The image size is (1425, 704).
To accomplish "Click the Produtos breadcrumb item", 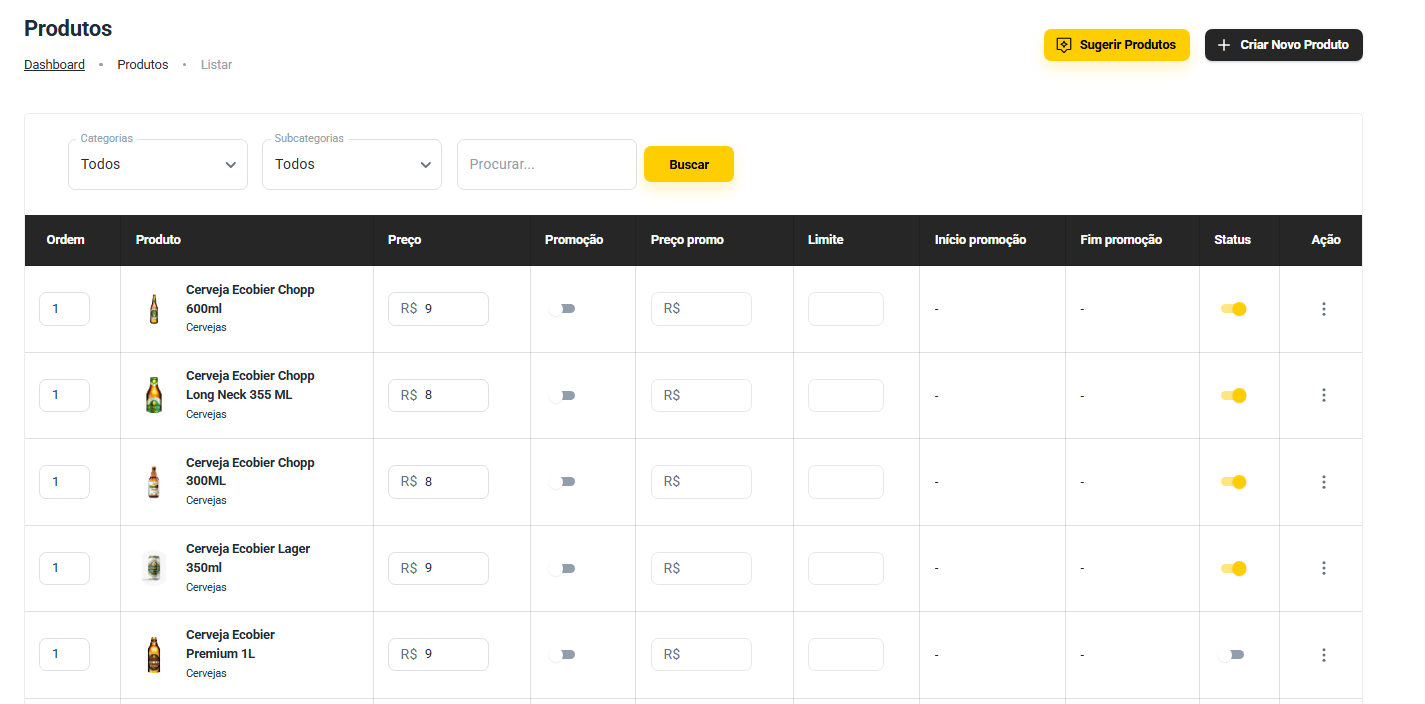I will [143, 65].
